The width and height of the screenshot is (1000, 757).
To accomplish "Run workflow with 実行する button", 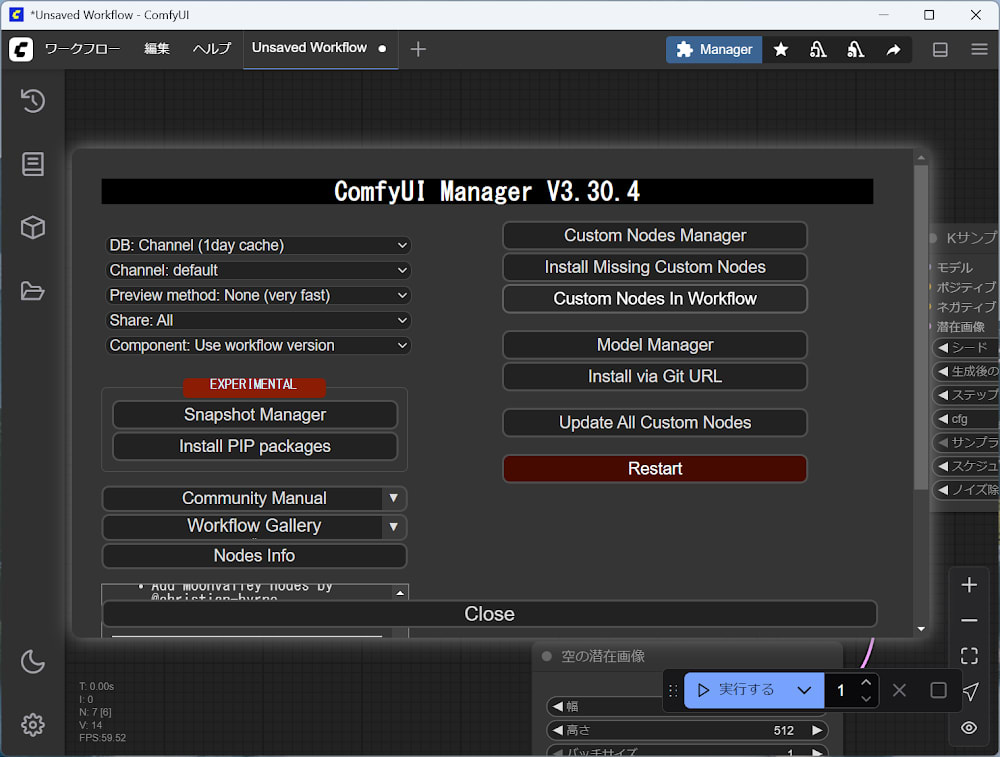I will (737, 690).
